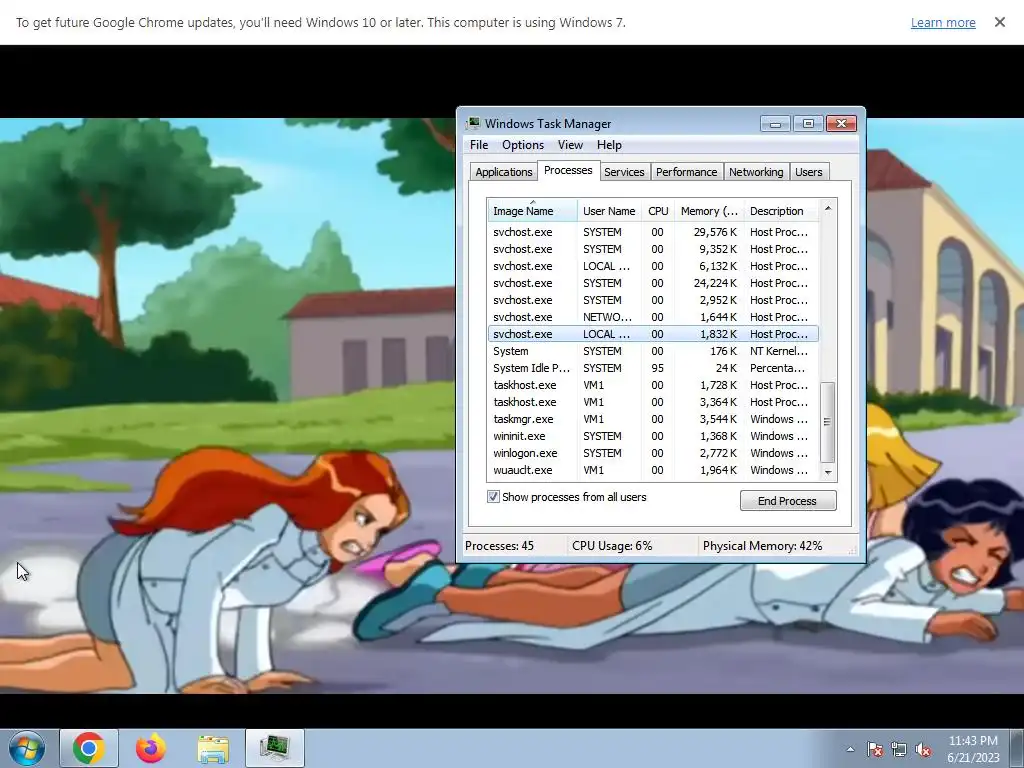Click the Task Manager title bar icon

473,123
